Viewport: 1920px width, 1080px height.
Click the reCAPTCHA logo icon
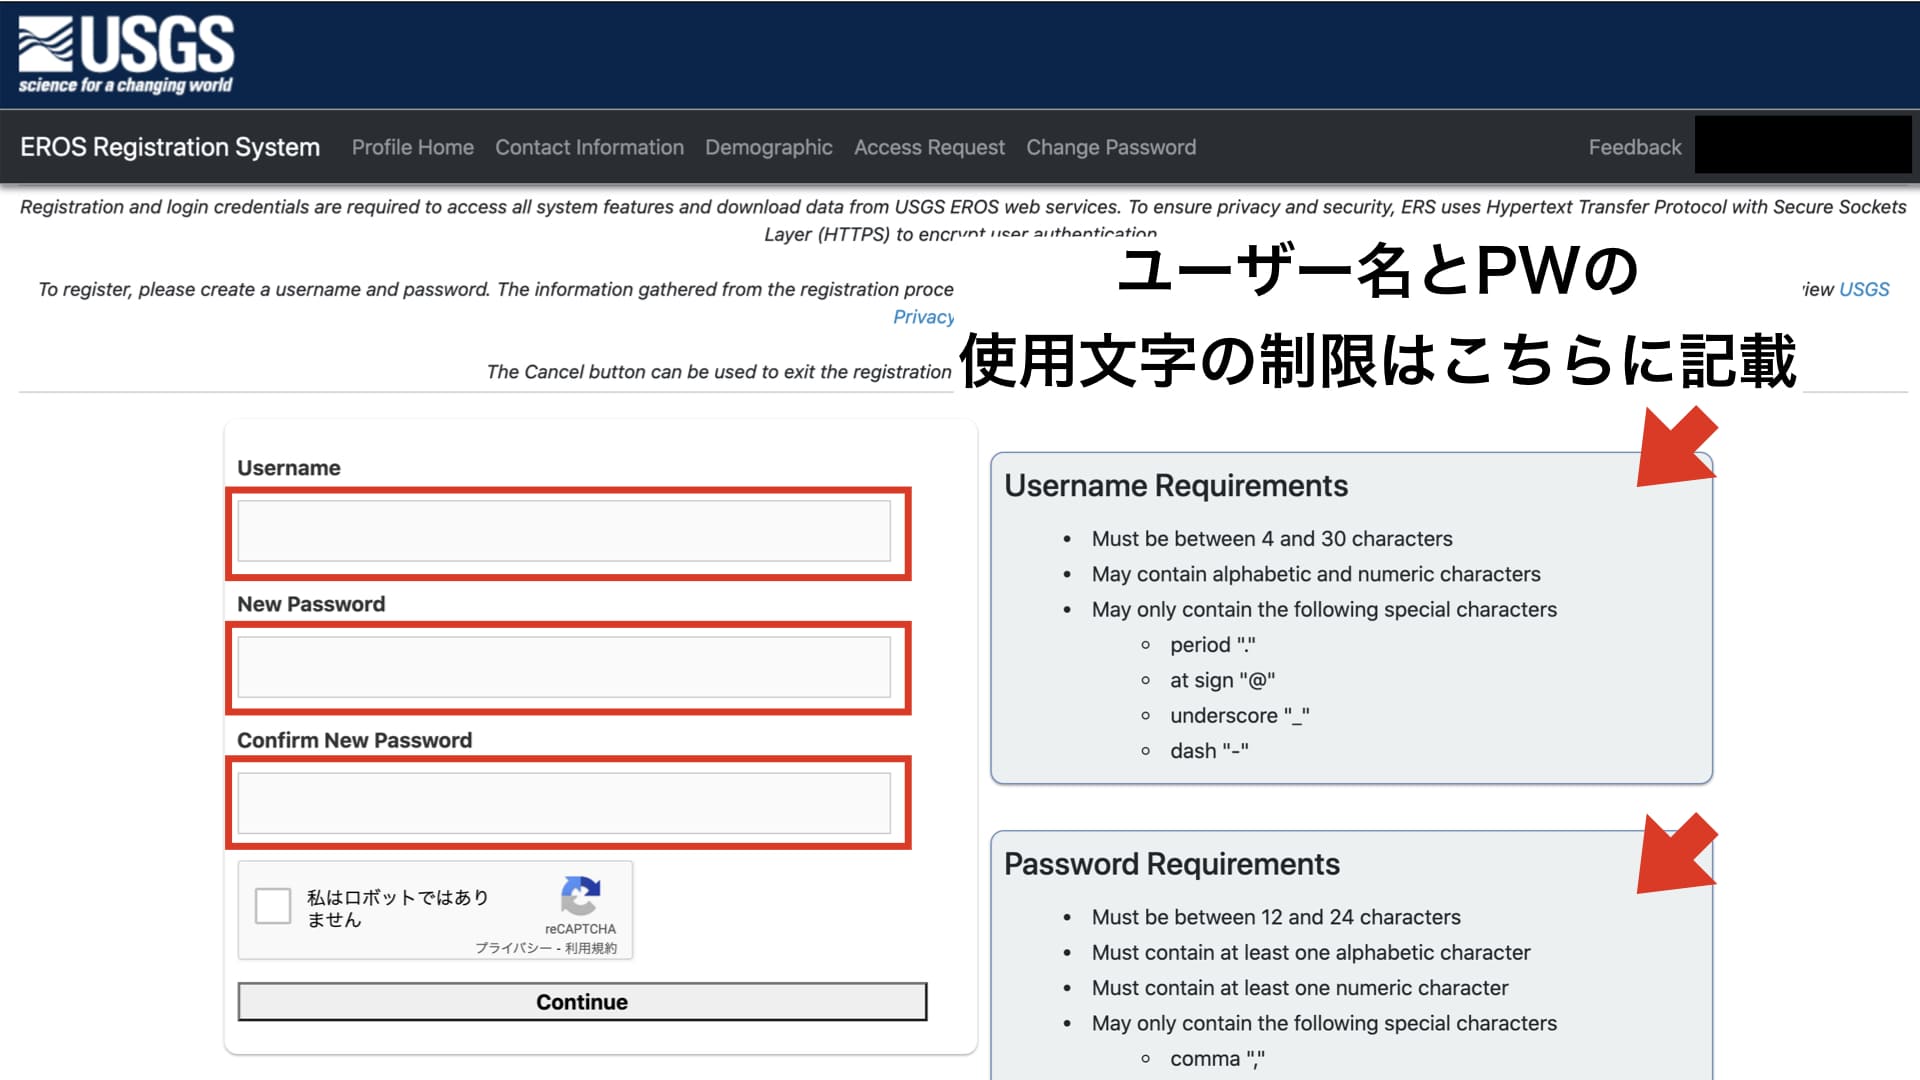pyautogui.click(x=580, y=896)
